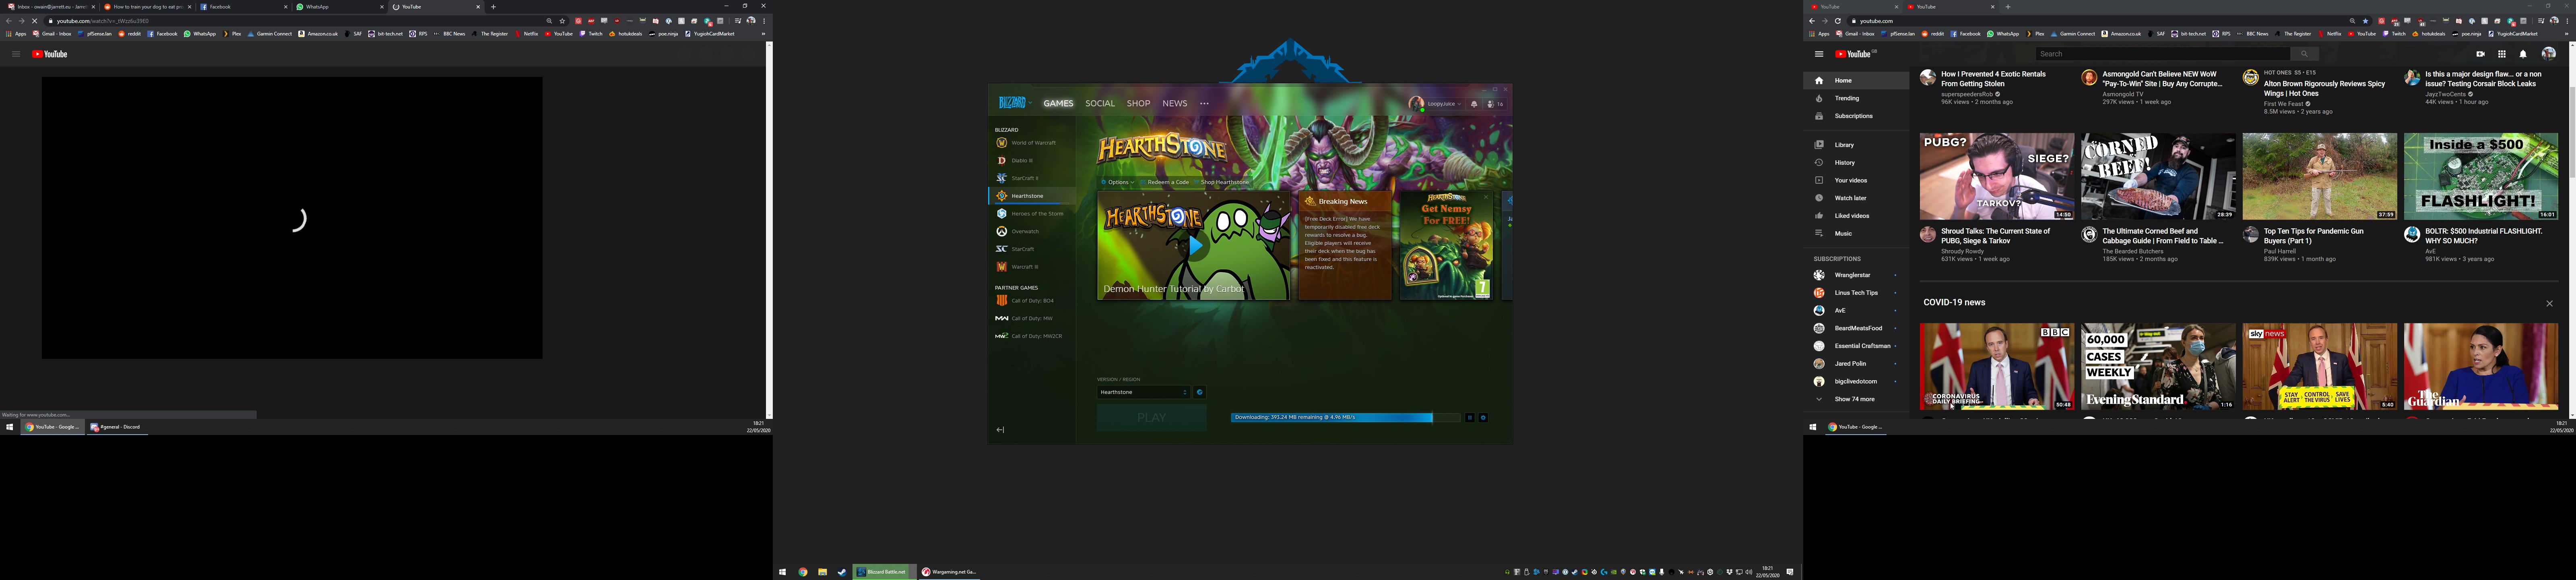2576x580 pixels.
Task: Open Library in YouTube sidebar
Action: [x=1856, y=145]
